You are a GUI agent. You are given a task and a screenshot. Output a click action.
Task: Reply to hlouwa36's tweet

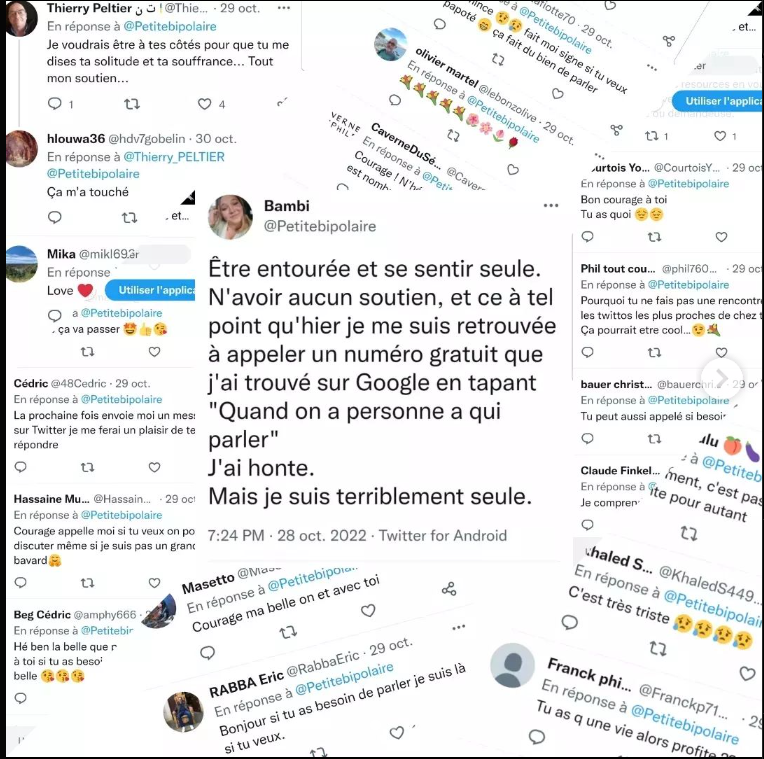coord(55,217)
